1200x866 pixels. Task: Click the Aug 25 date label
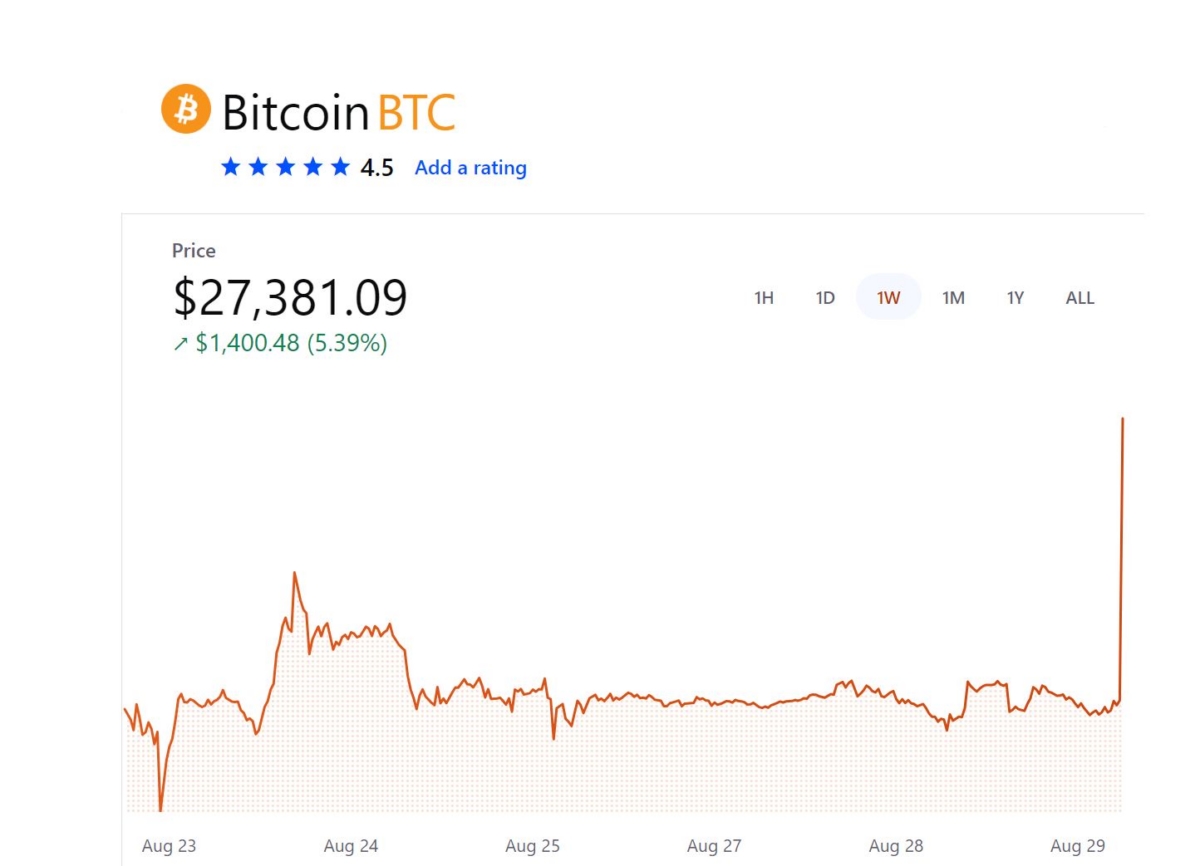(532, 845)
